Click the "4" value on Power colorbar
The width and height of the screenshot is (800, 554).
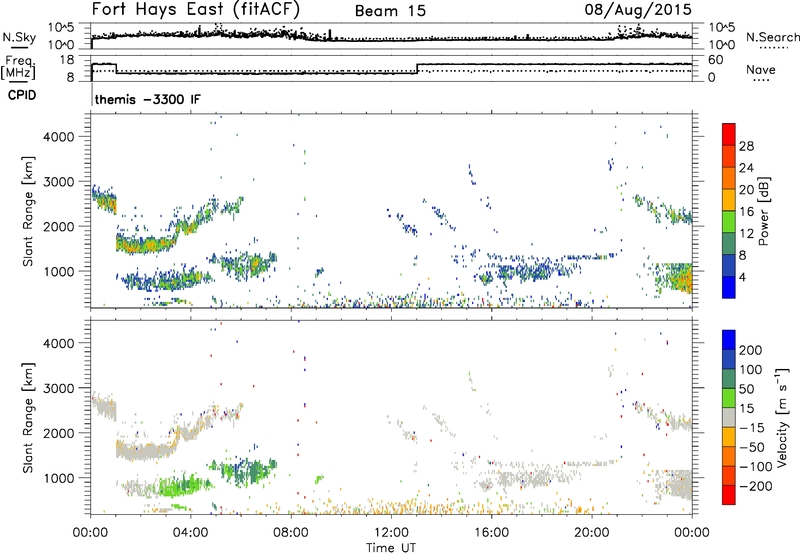tap(742, 278)
